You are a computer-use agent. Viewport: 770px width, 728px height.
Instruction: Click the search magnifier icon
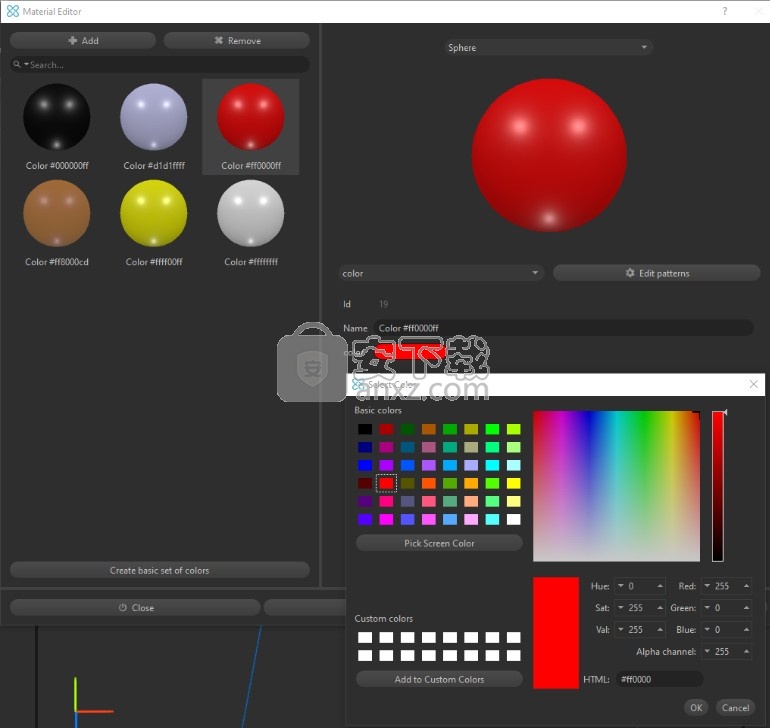click(x=17, y=64)
